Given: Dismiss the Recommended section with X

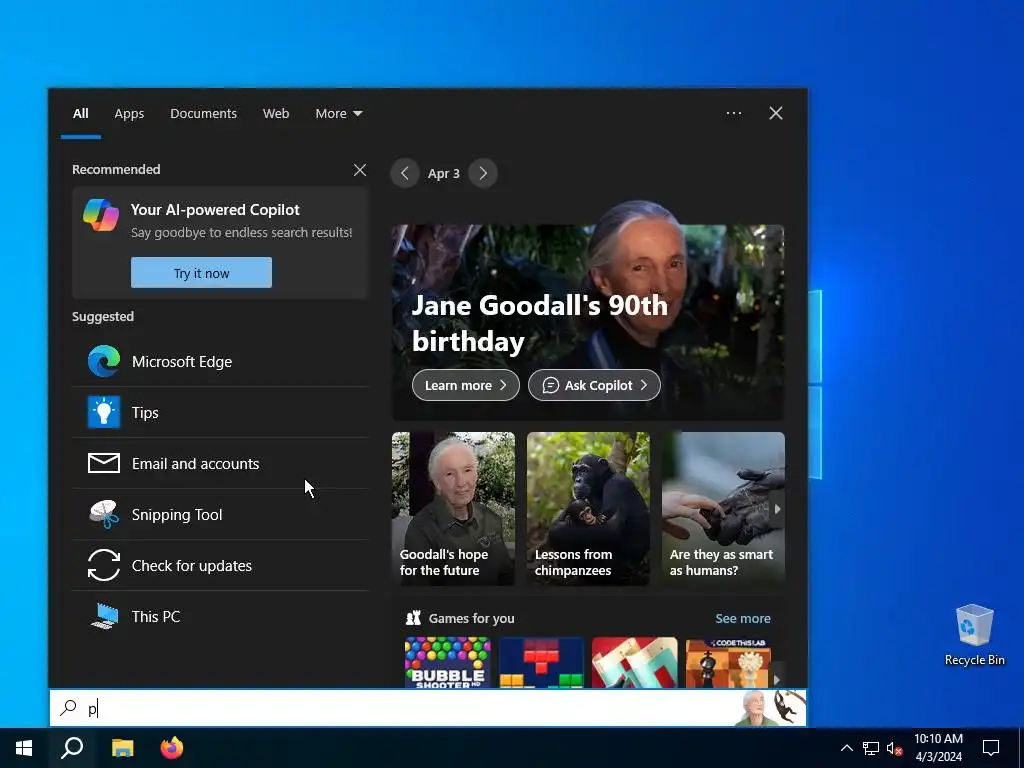Looking at the screenshot, I should 360,170.
